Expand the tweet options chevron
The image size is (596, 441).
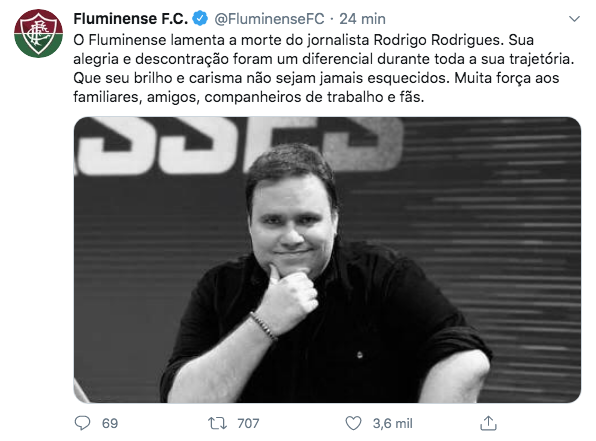click(x=574, y=19)
